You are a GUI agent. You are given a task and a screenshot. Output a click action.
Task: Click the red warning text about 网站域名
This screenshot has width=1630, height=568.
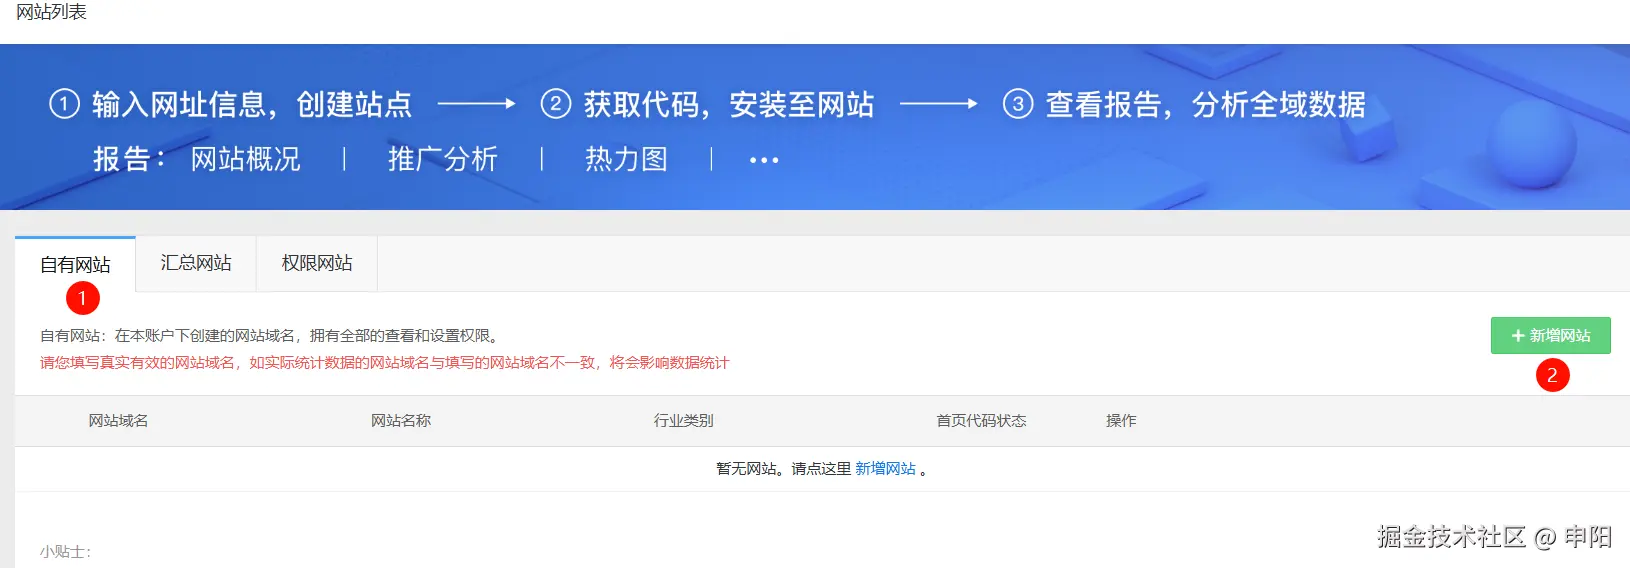[385, 363]
